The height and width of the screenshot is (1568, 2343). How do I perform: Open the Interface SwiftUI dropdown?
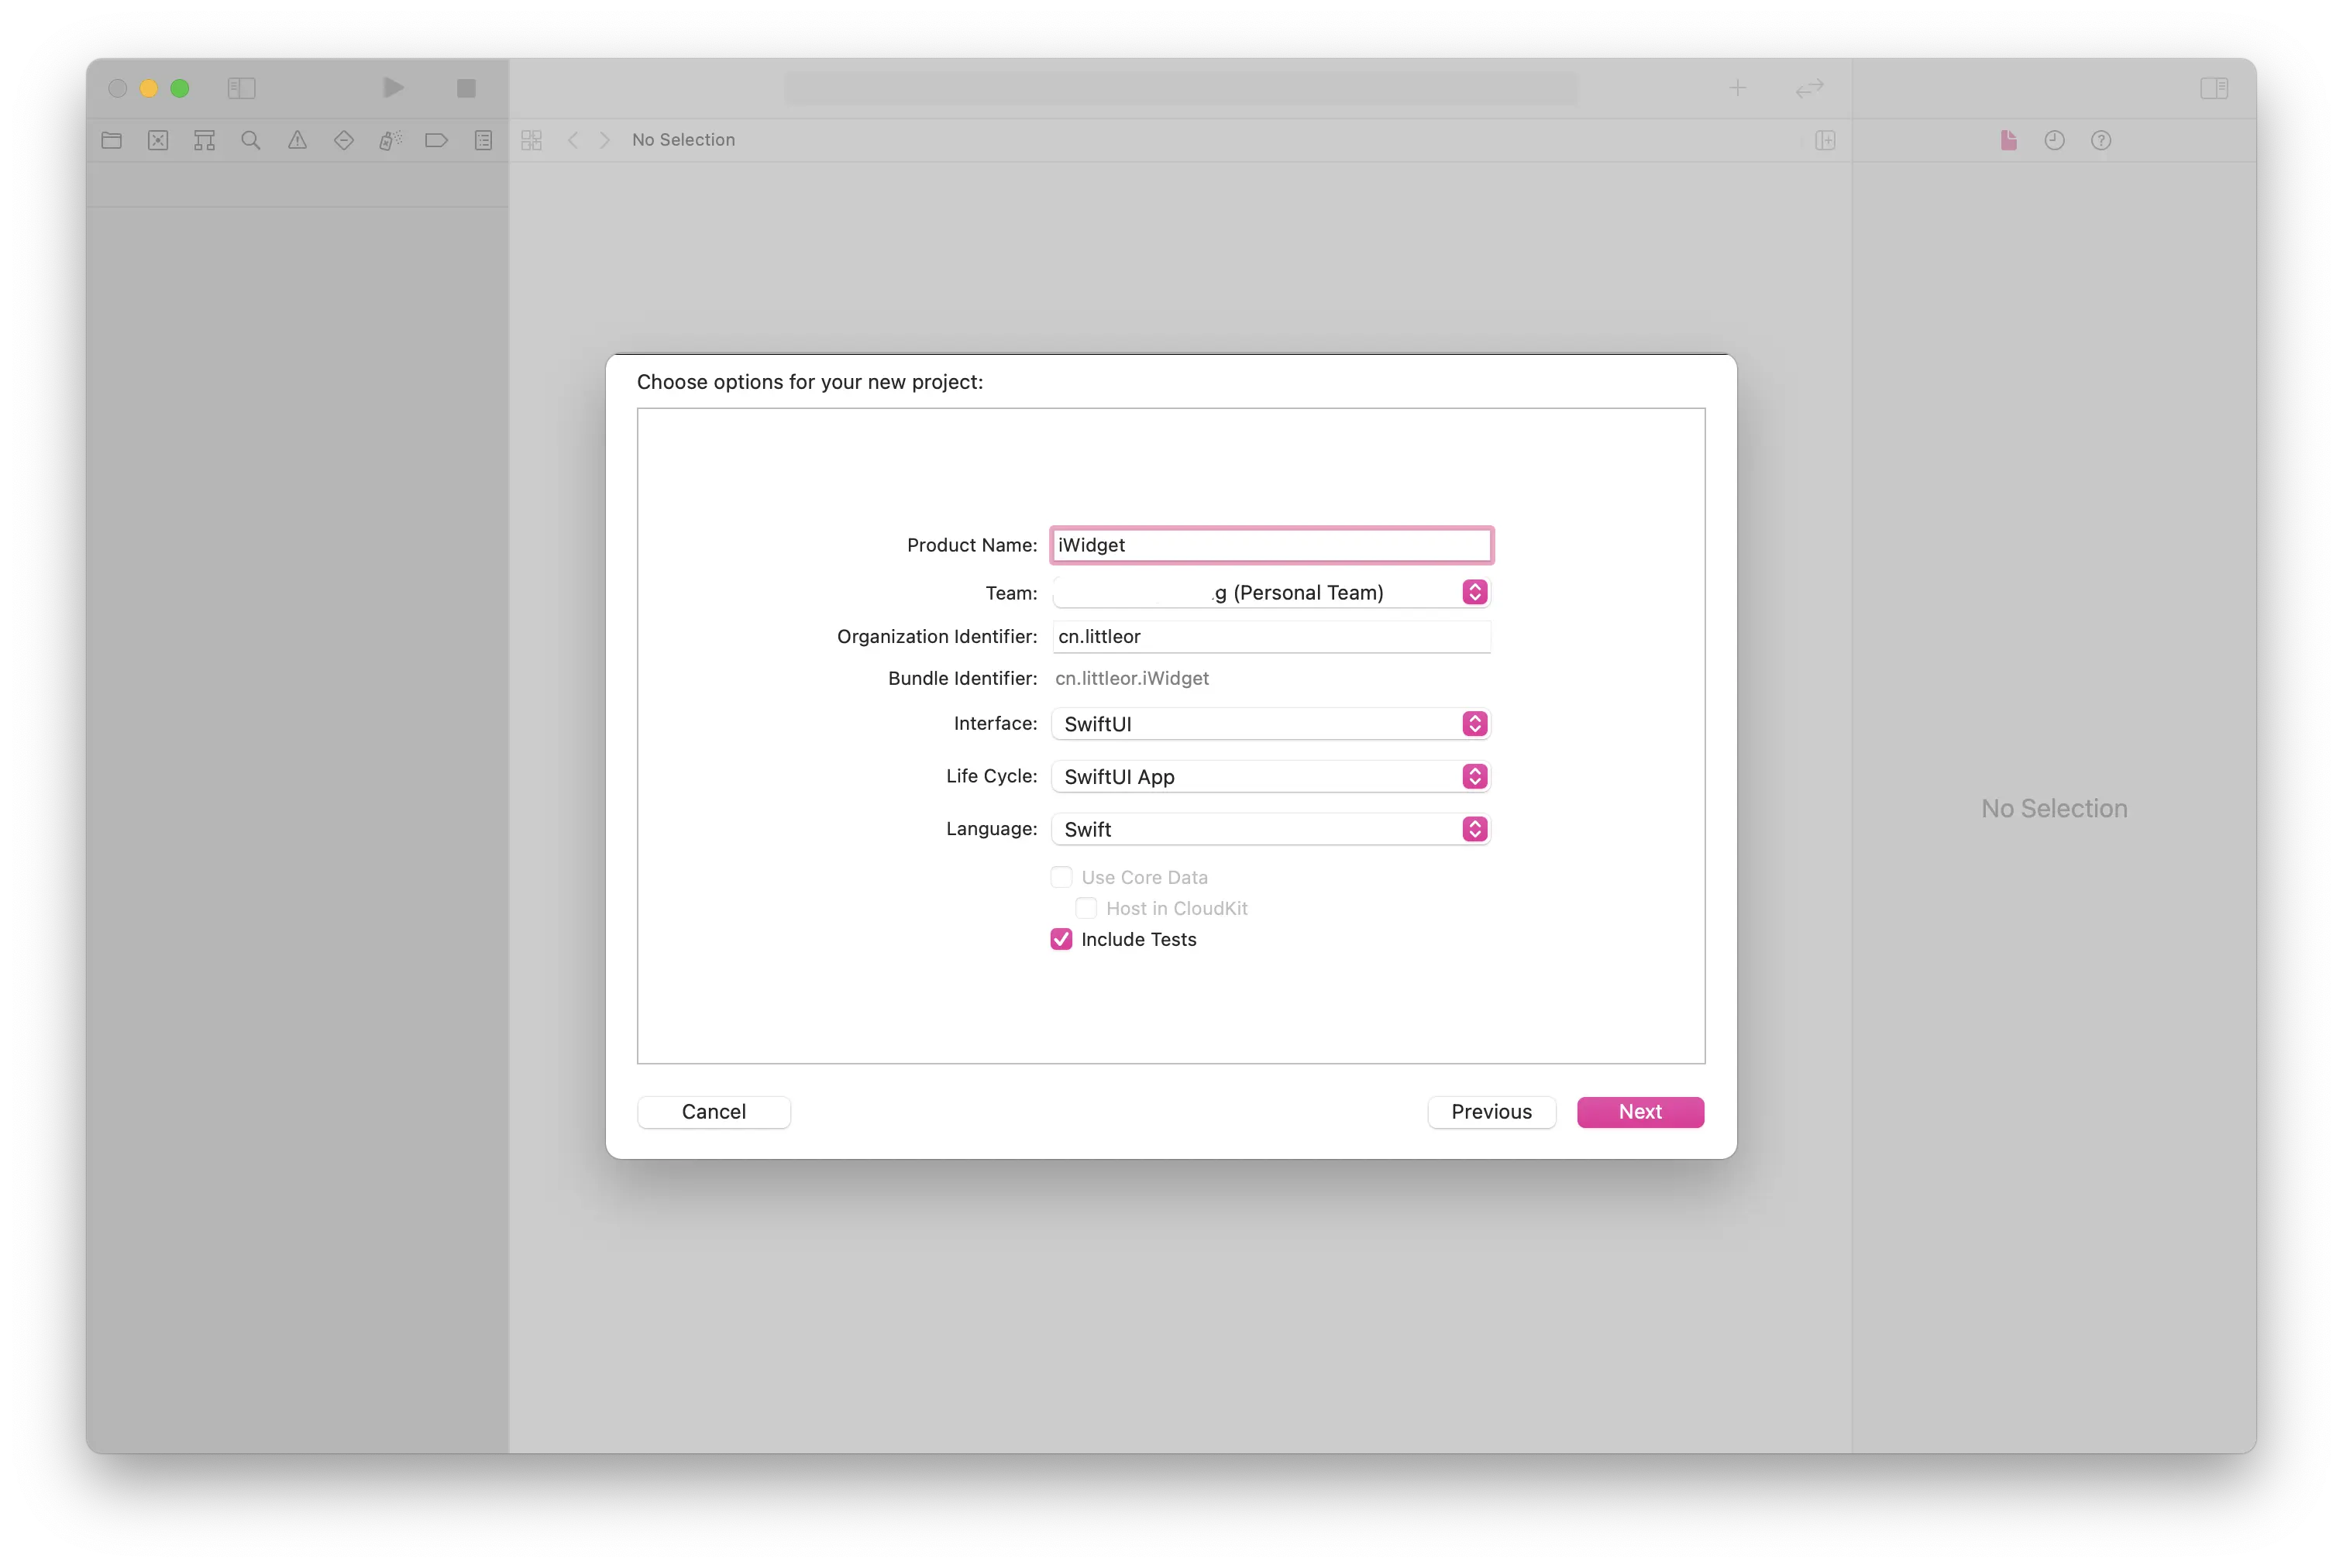[x=1270, y=724]
